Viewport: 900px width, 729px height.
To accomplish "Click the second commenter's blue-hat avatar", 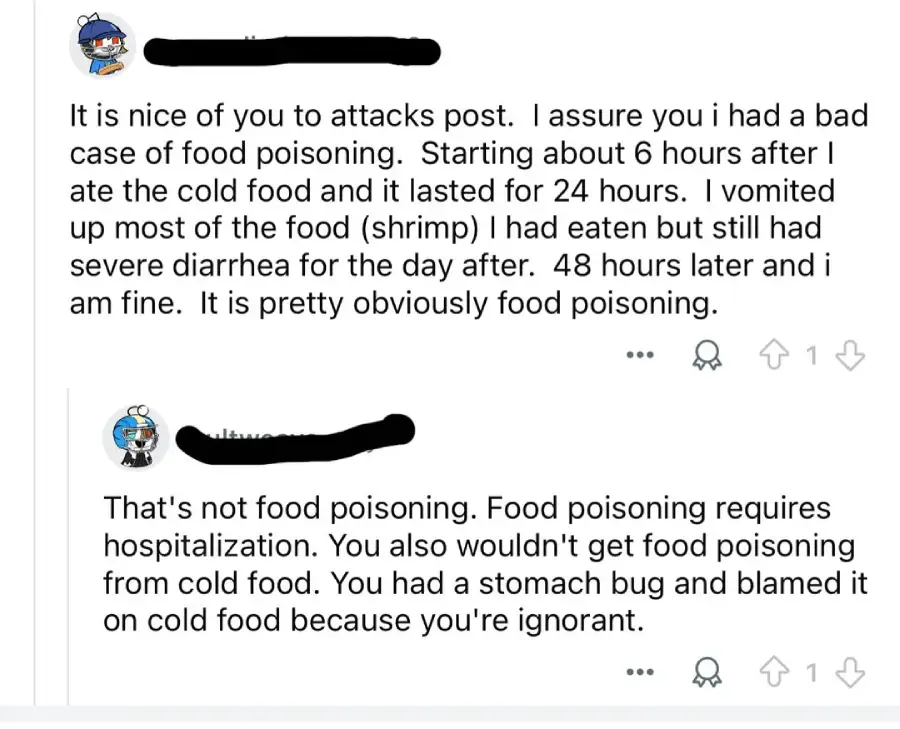I will [x=135, y=437].
